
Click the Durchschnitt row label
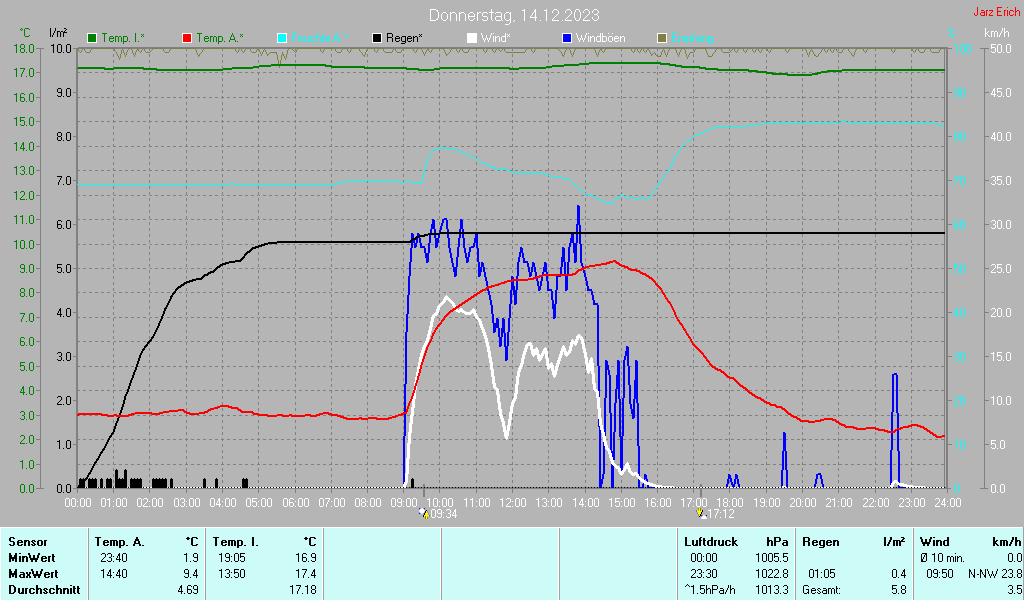[x=41, y=589]
